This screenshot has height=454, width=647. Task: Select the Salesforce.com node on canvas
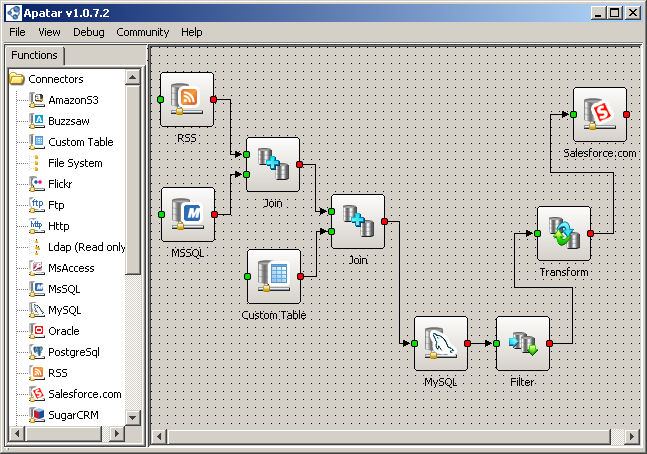(600, 114)
